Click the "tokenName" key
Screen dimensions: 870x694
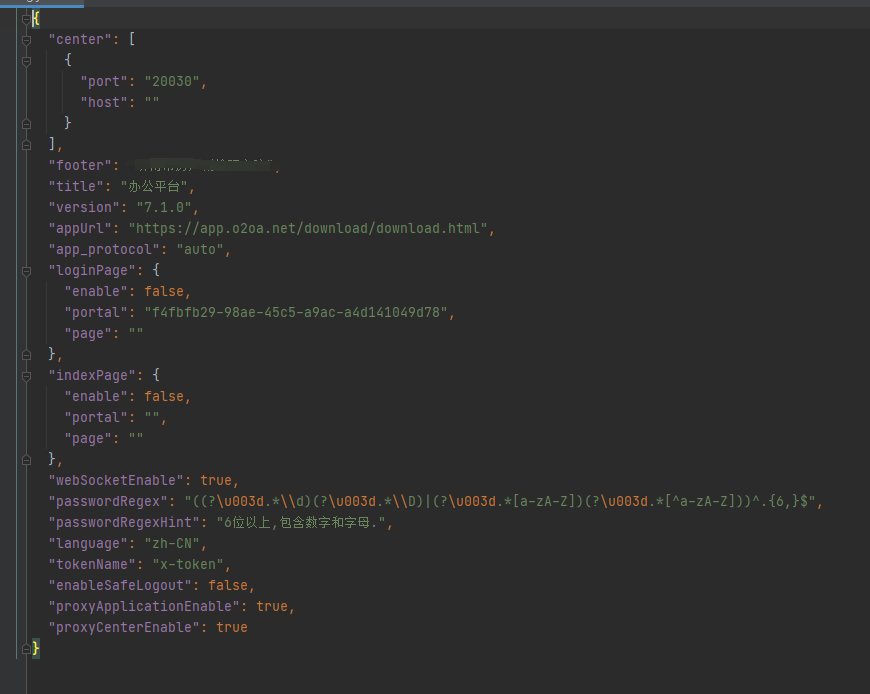pyautogui.click(x=92, y=565)
